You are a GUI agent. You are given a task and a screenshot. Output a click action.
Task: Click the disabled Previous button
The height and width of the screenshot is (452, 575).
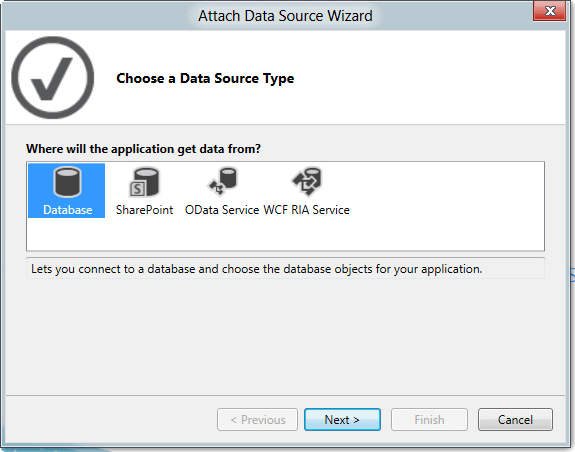[257, 419]
